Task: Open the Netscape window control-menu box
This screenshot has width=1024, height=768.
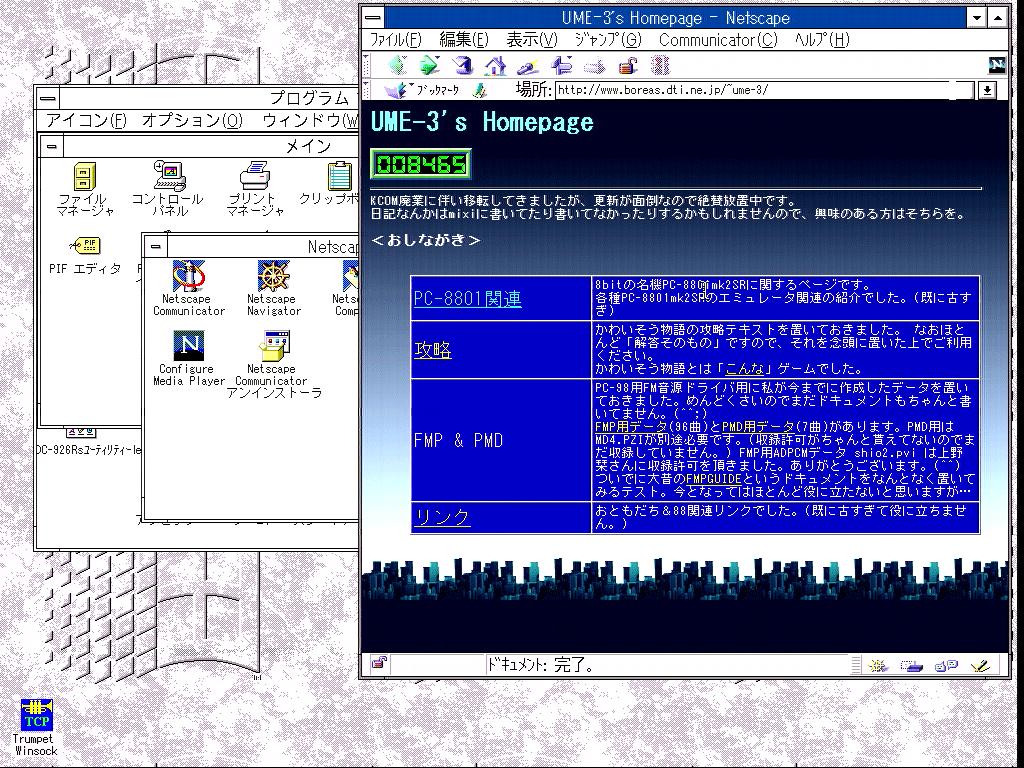Action: (x=371, y=17)
